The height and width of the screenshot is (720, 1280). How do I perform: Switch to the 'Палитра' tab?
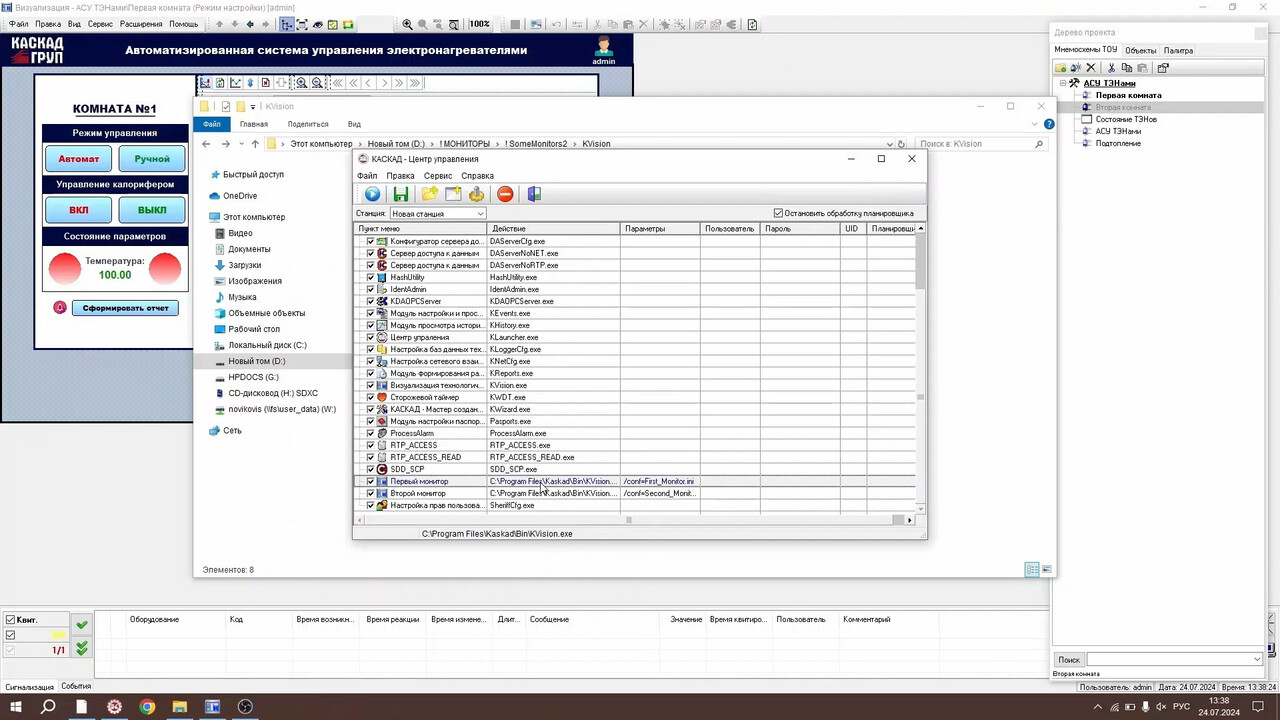pos(1178,50)
